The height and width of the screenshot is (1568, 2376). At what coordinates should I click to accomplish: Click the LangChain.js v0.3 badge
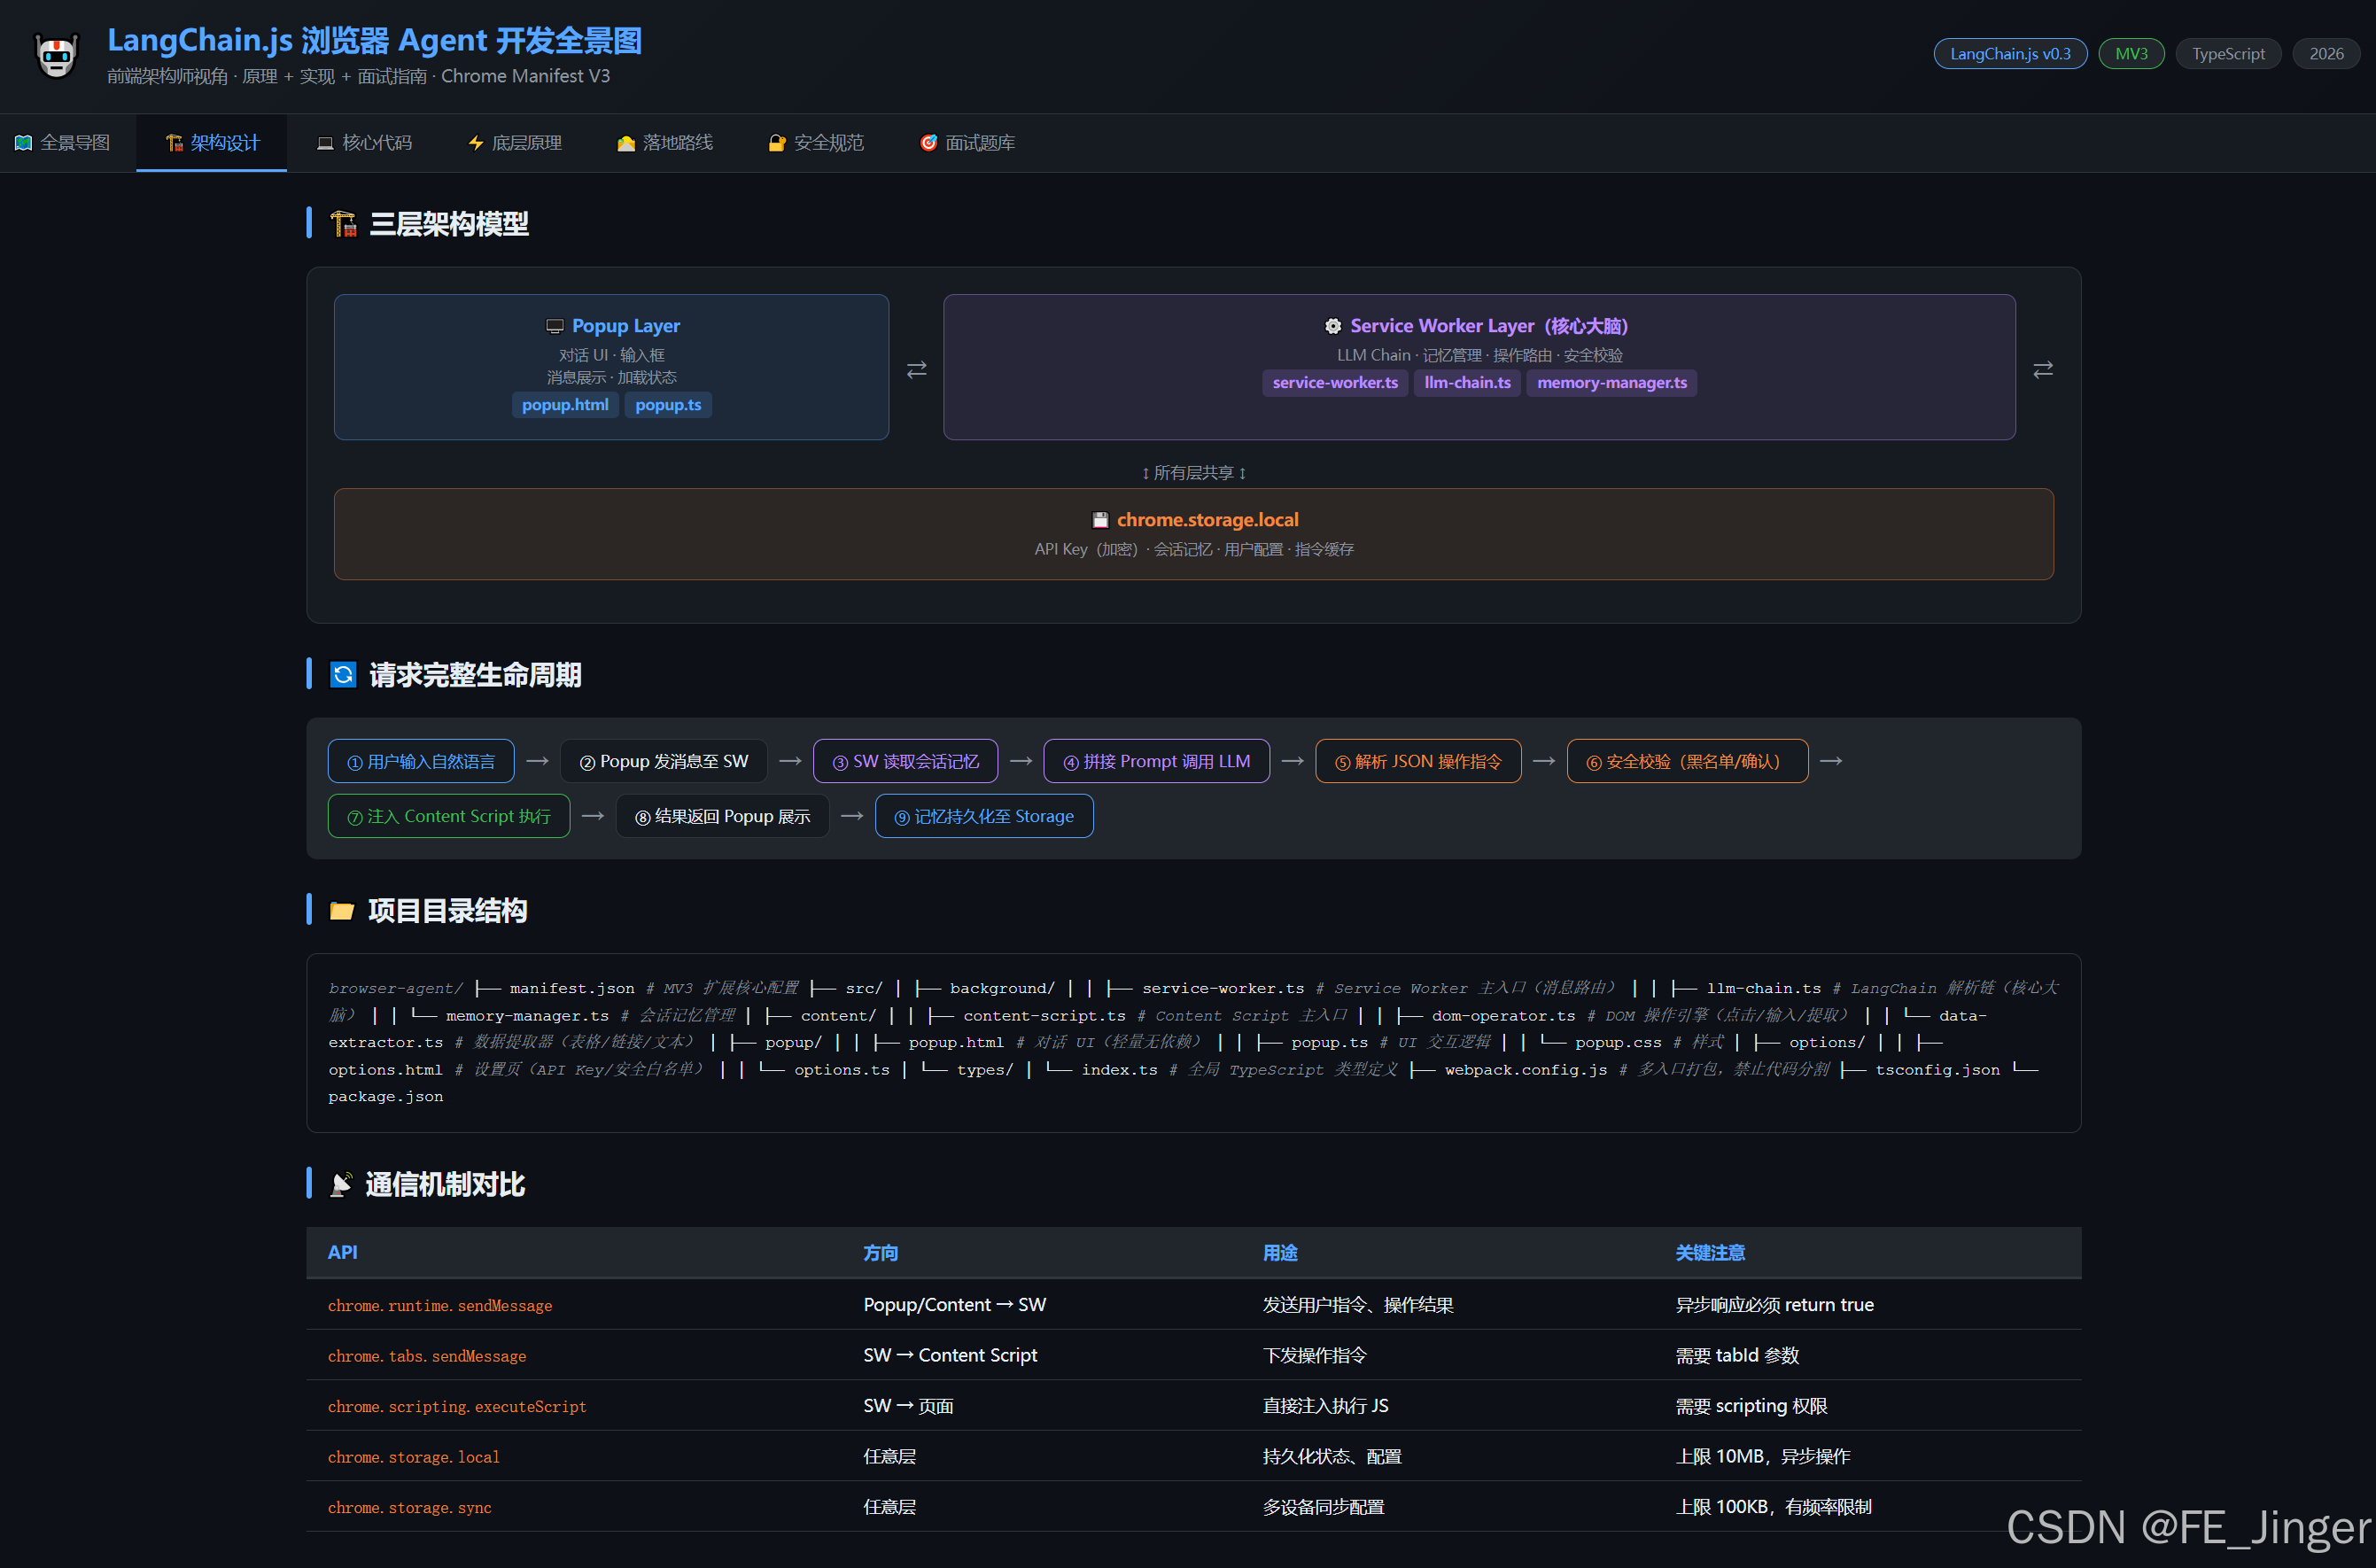pos(2009,54)
